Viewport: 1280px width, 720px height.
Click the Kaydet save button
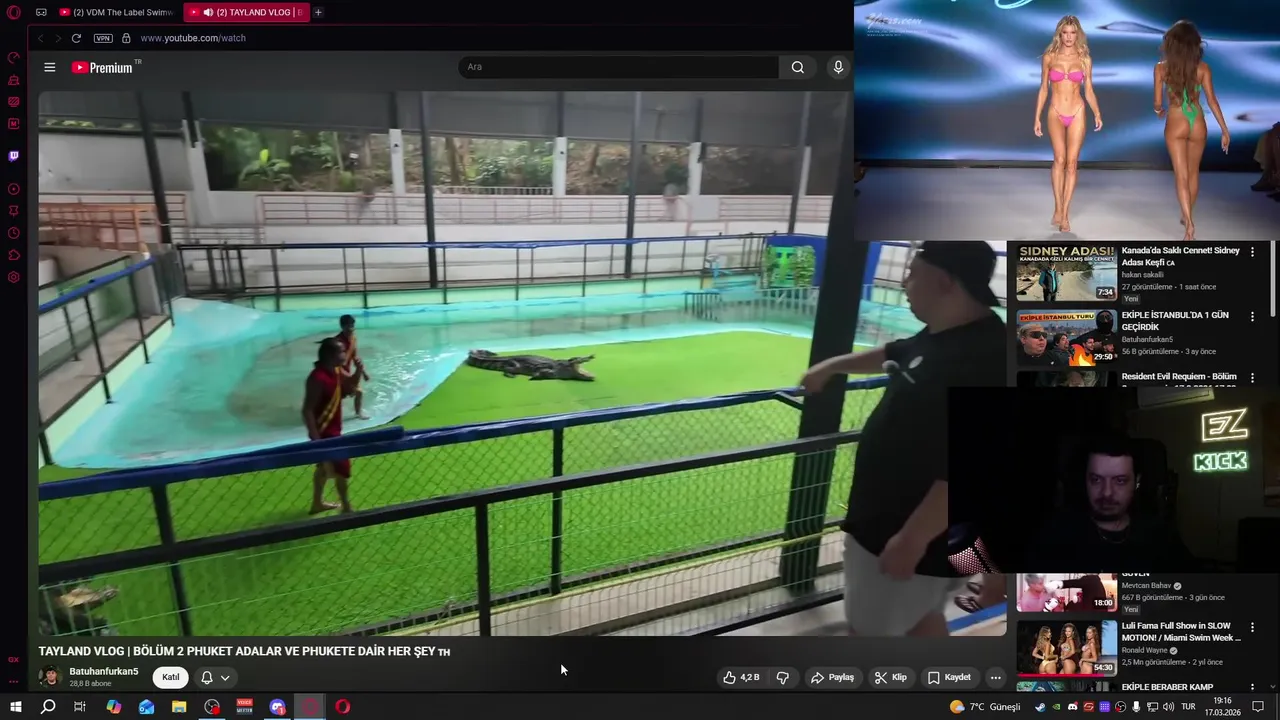[949, 677]
